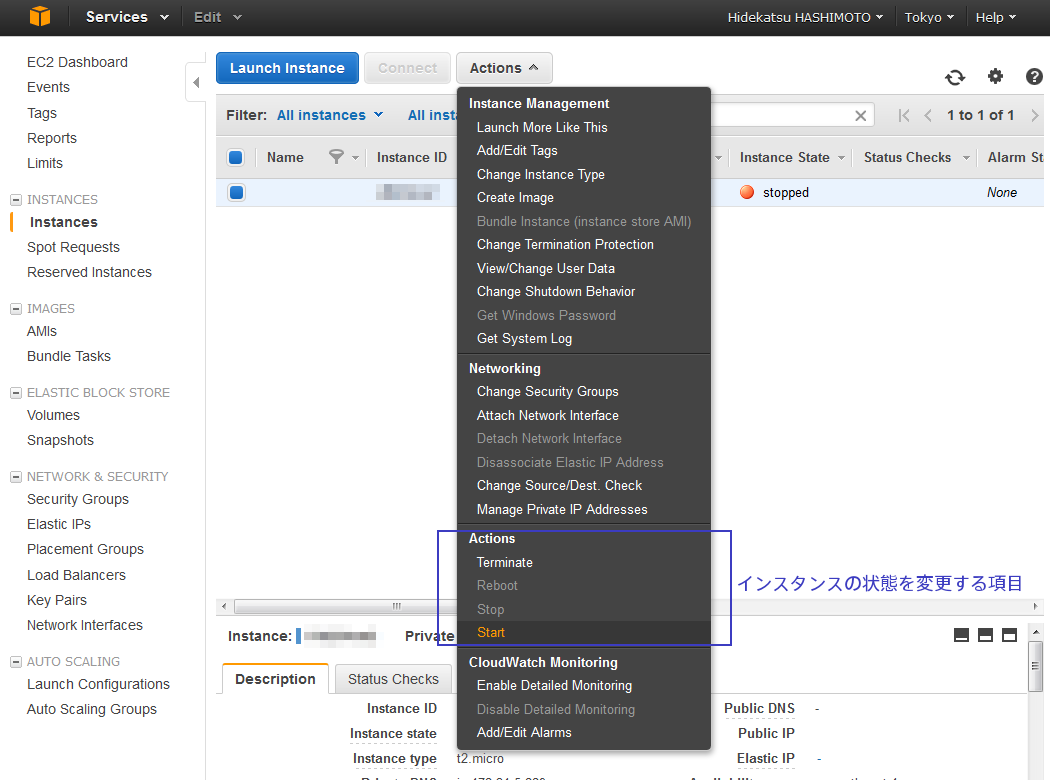
Task: Click the Launch Instance button
Action: [x=287, y=68]
